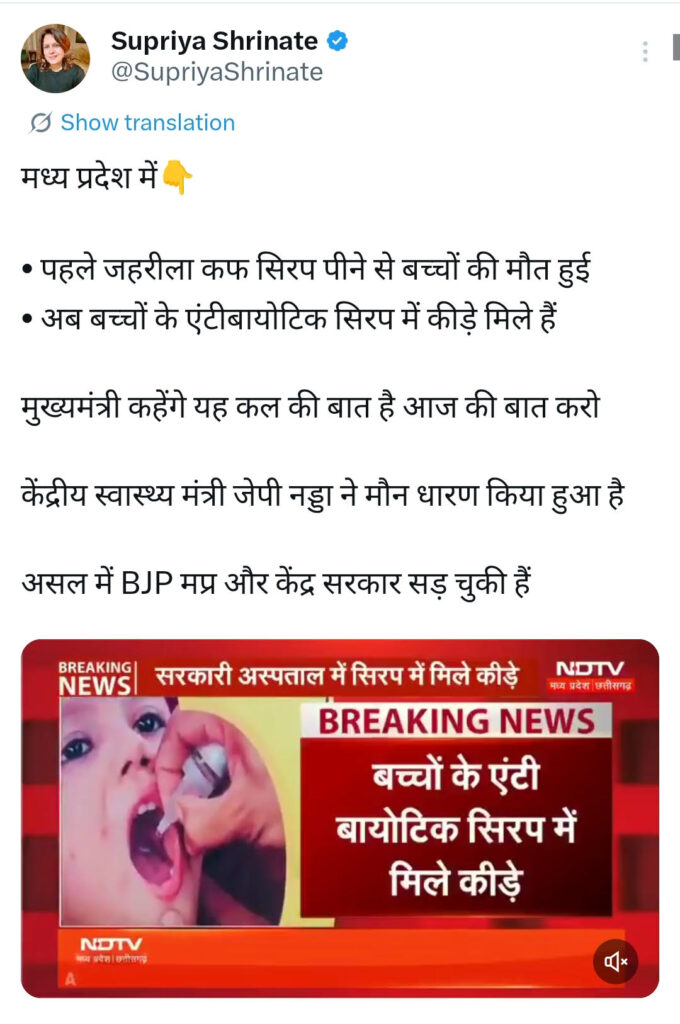Open Supriya Shrinate's profile picture
This screenshot has width=680, height=1024.
click(55, 58)
